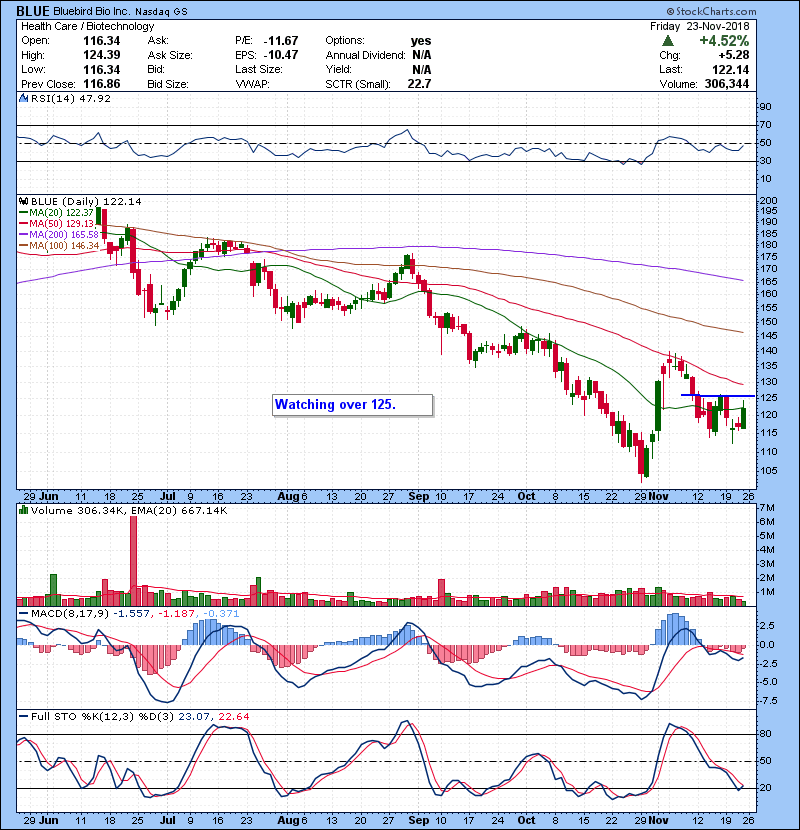Click the RSI indicator icon beside RSI(14)
This screenshot has width=800, height=830.
tap(23, 98)
